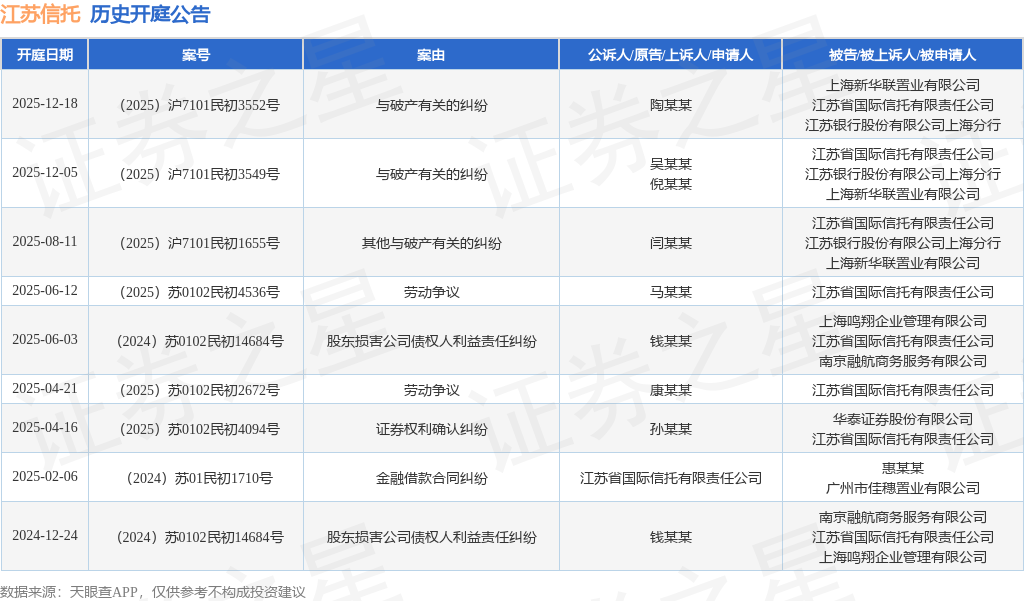Click defendant 华泰证券股份有限公司
Image resolution: width=1024 pixels, height=601 pixels.
point(903,419)
